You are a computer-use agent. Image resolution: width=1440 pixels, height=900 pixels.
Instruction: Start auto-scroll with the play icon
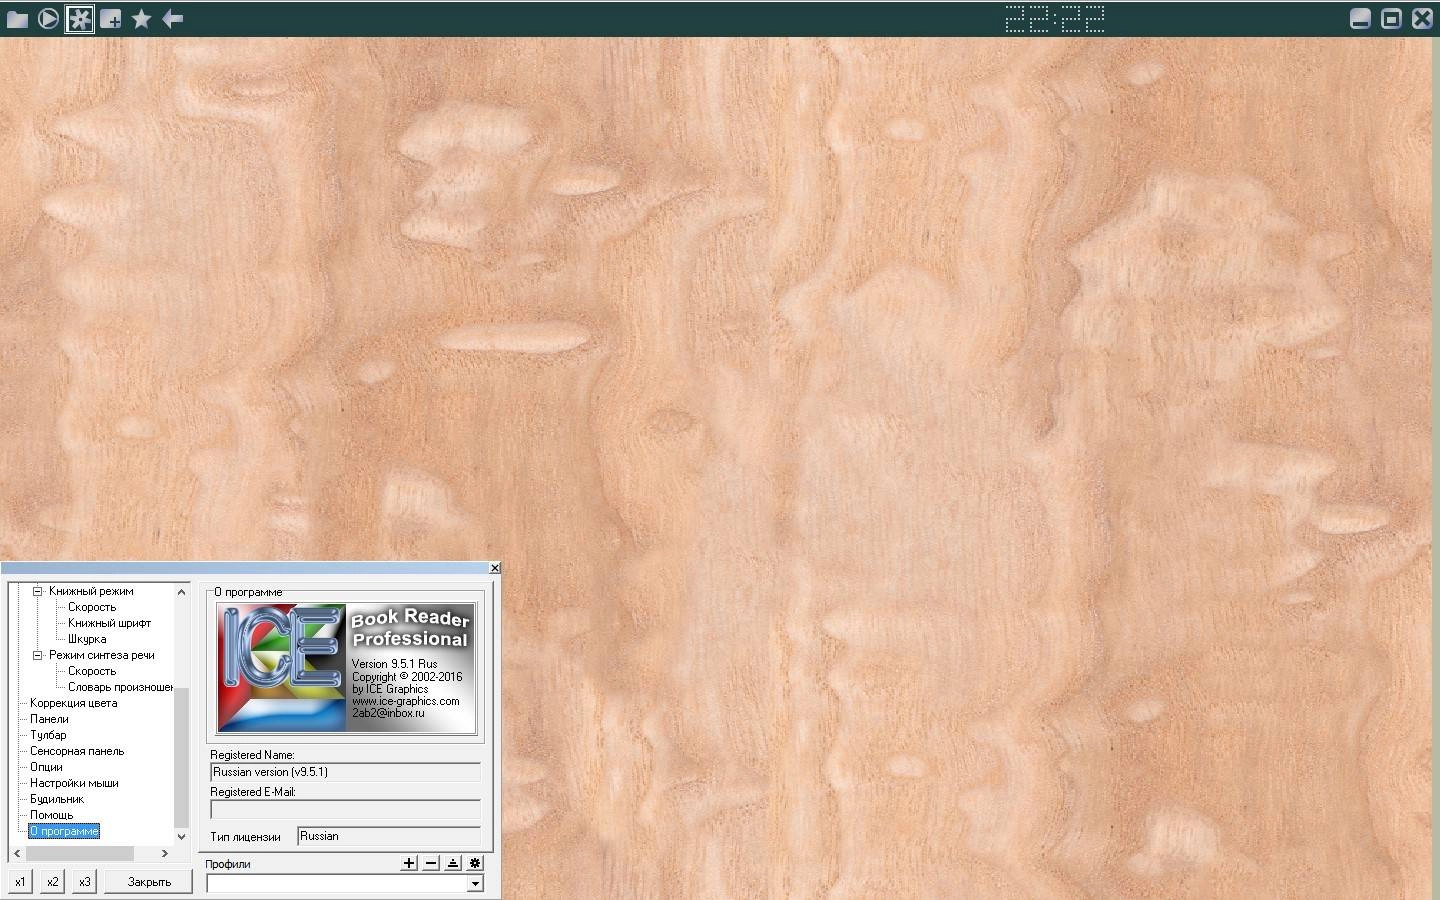click(x=48, y=19)
